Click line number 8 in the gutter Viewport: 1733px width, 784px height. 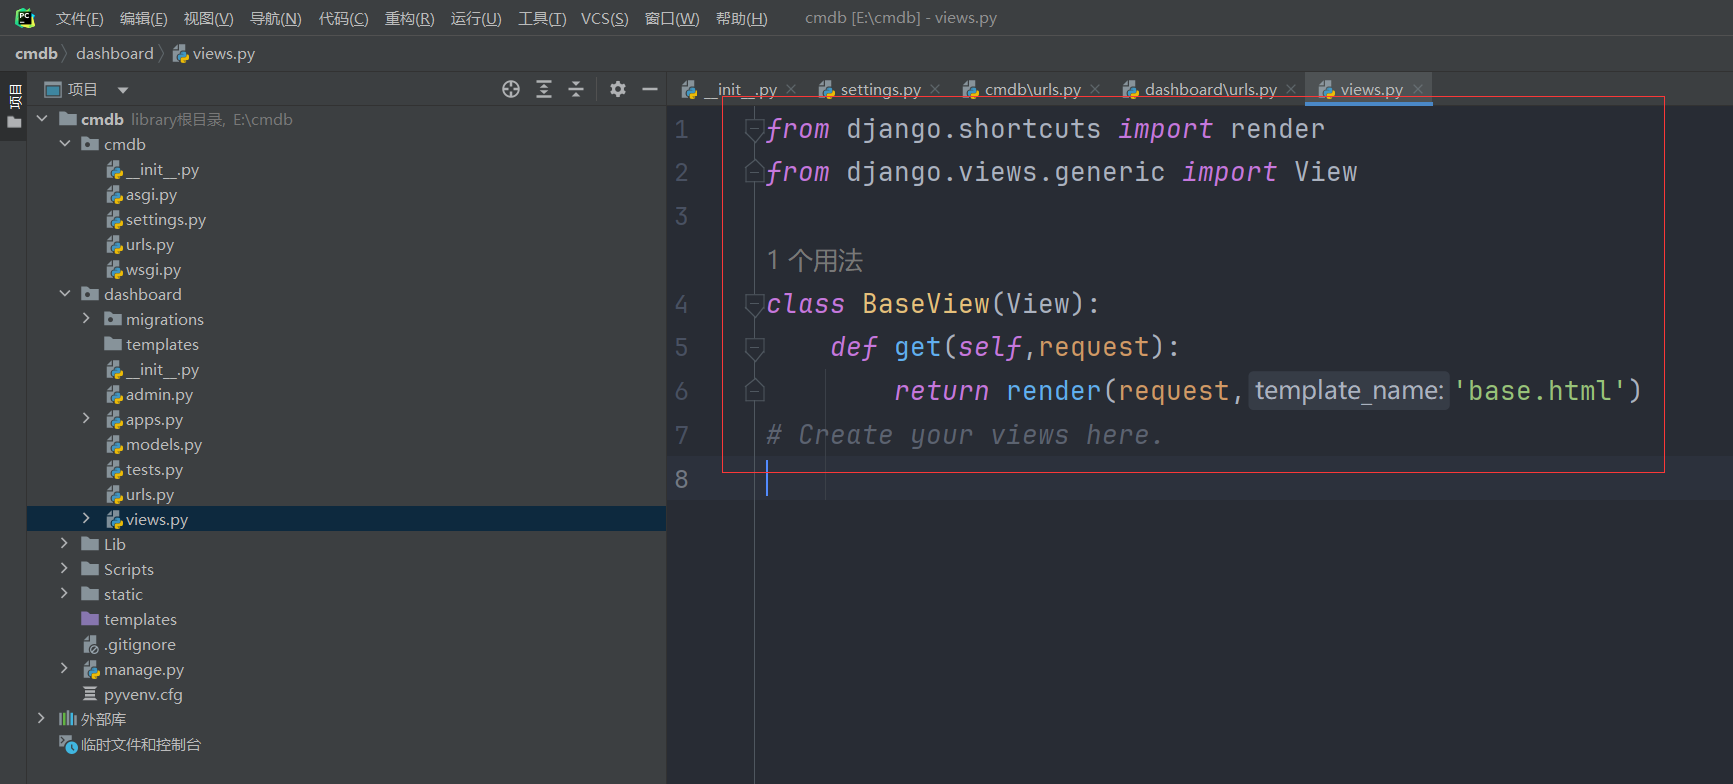click(681, 479)
